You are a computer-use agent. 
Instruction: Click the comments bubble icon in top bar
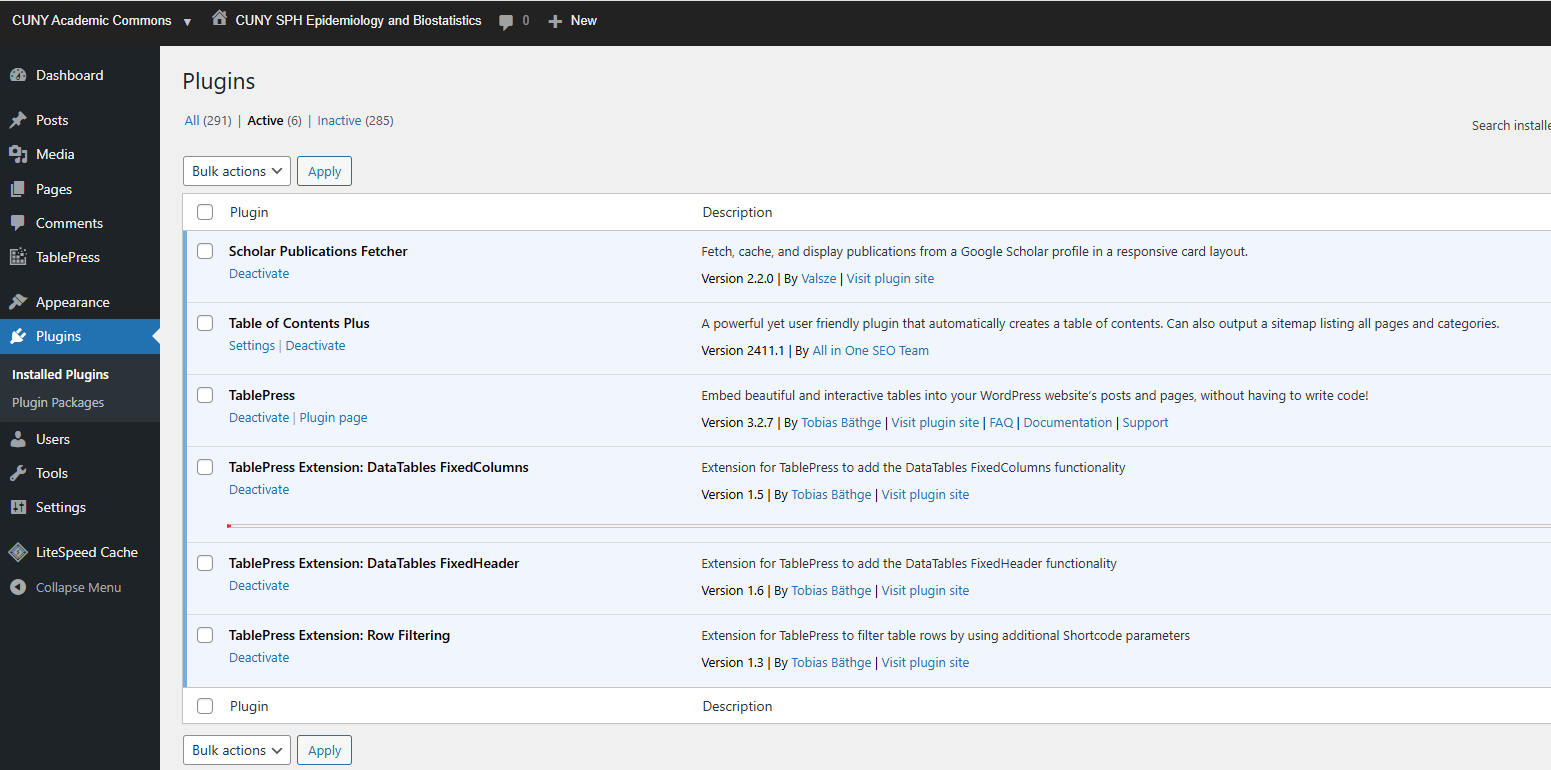pos(506,21)
